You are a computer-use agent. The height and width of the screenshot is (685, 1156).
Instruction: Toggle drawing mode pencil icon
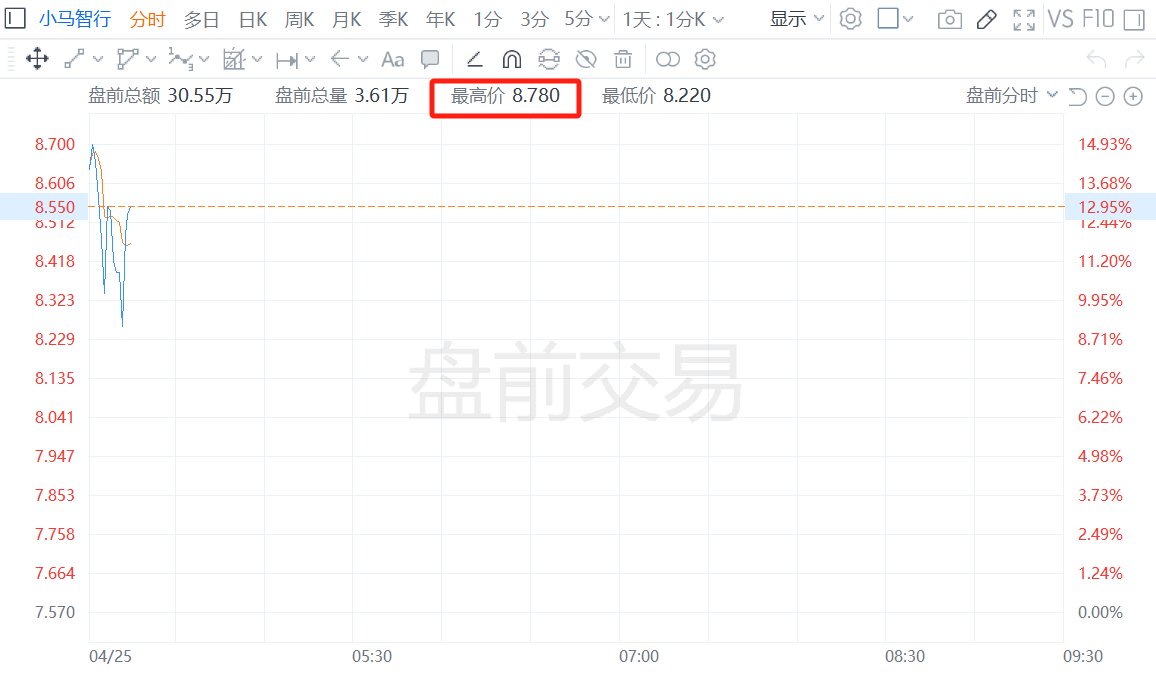pyautogui.click(x=986, y=19)
